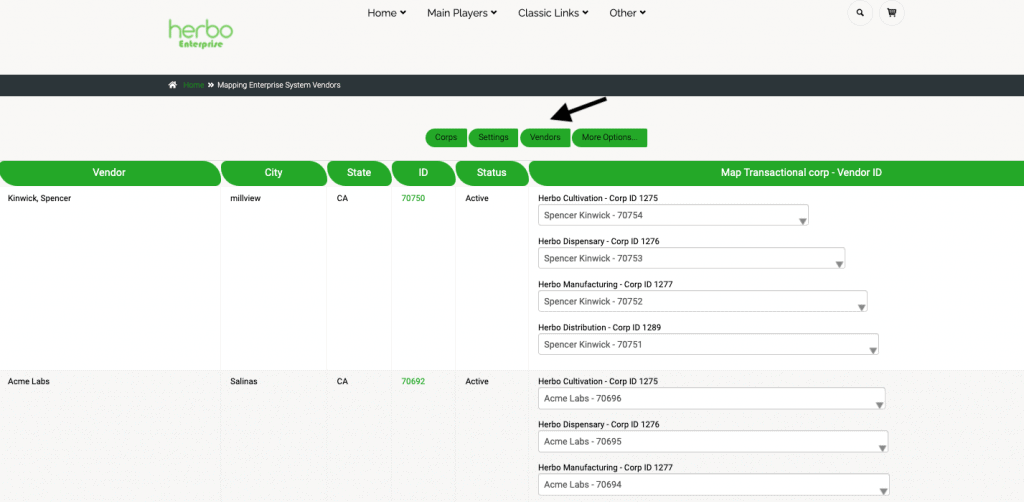
Task: Click the City column header
Action: click(x=274, y=173)
